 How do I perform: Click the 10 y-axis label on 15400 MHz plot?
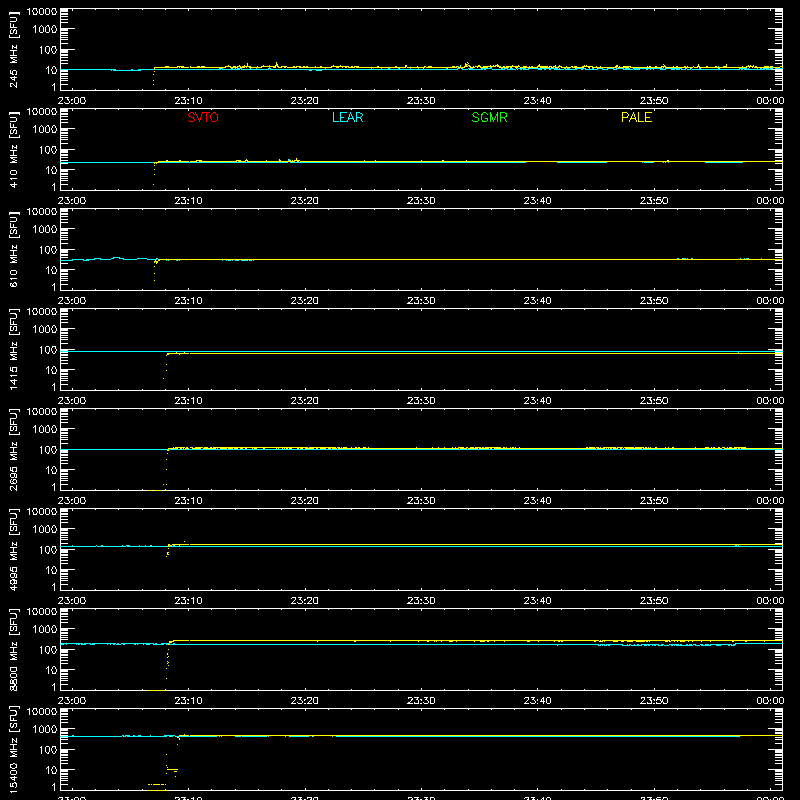[x=51, y=770]
